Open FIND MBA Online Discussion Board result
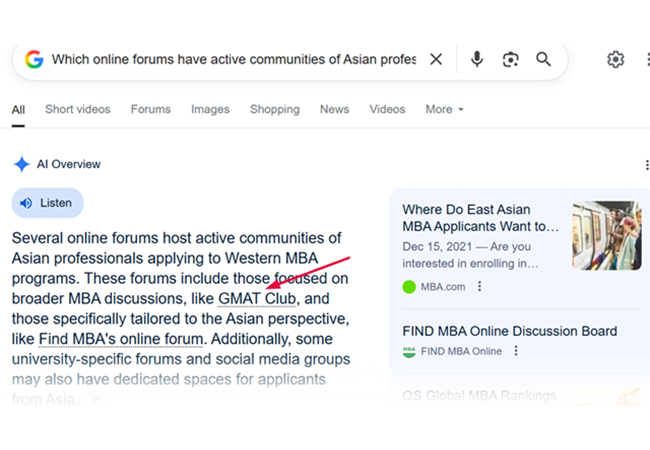 (x=509, y=331)
